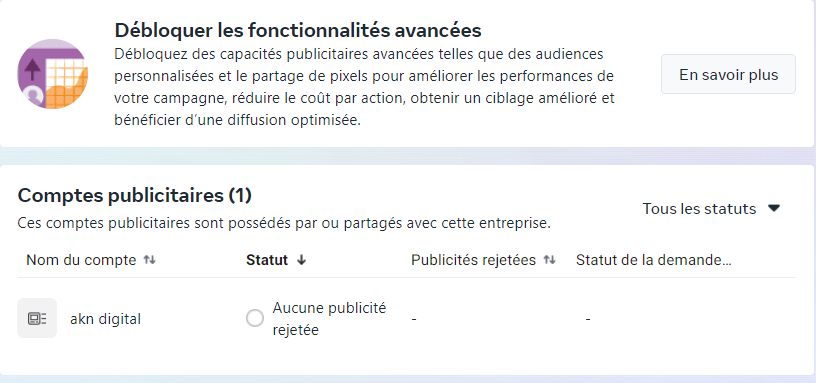
Task: Select the Statut de la demande column header
Action: [x=654, y=260]
